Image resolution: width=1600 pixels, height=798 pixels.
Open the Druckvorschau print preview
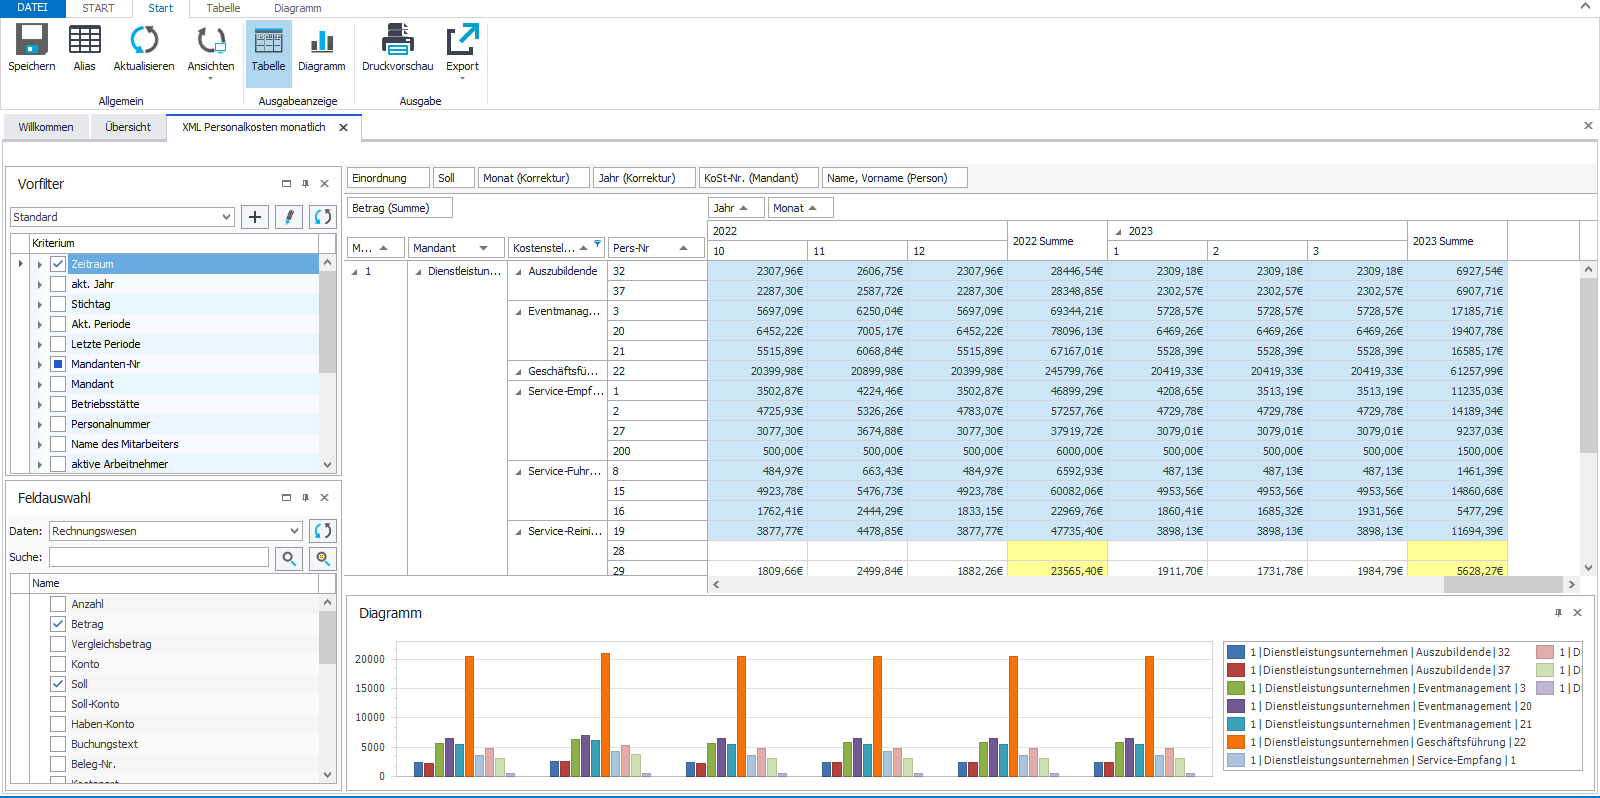pos(397,40)
